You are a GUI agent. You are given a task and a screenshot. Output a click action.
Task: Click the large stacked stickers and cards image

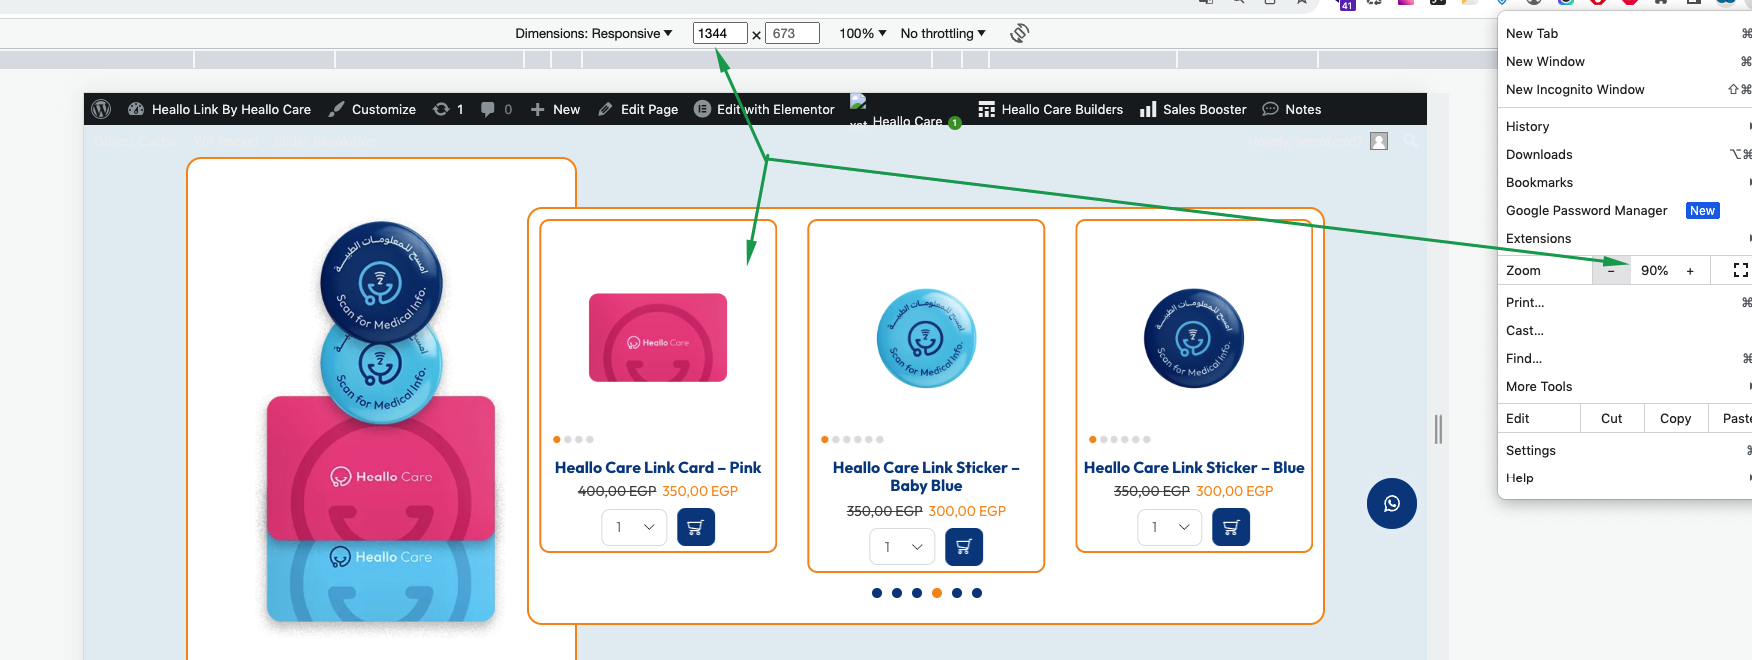coord(381,425)
